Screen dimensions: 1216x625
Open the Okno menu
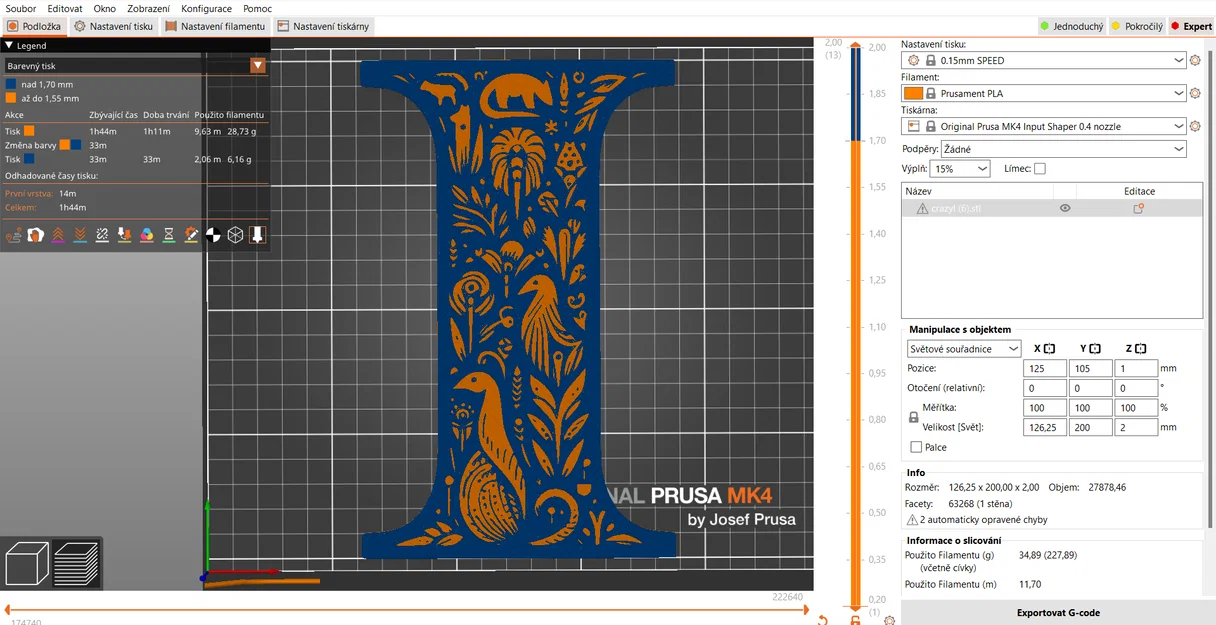105,8
